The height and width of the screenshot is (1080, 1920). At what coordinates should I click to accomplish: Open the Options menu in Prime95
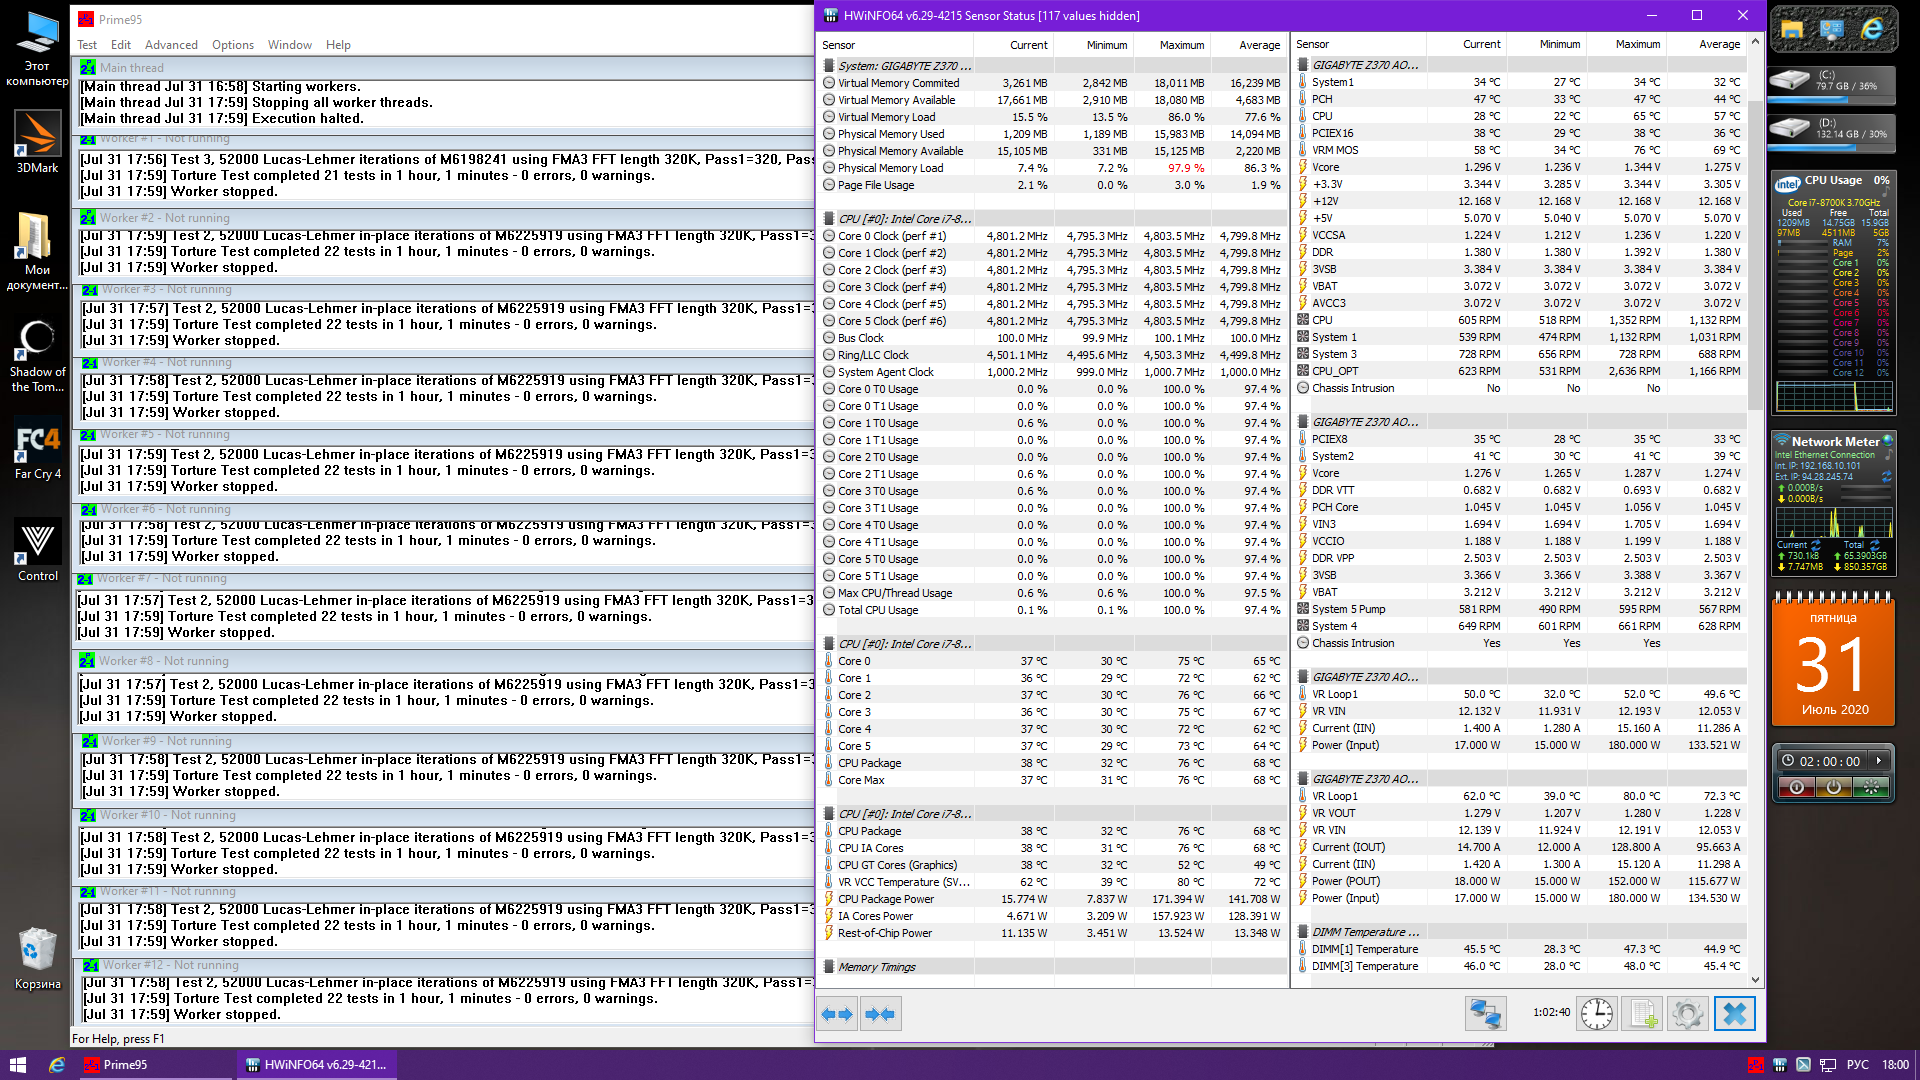point(233,45)
